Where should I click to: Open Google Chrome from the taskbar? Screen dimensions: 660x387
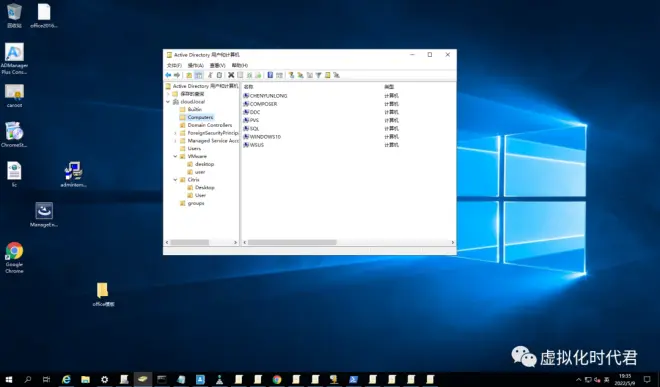(277, 379)
